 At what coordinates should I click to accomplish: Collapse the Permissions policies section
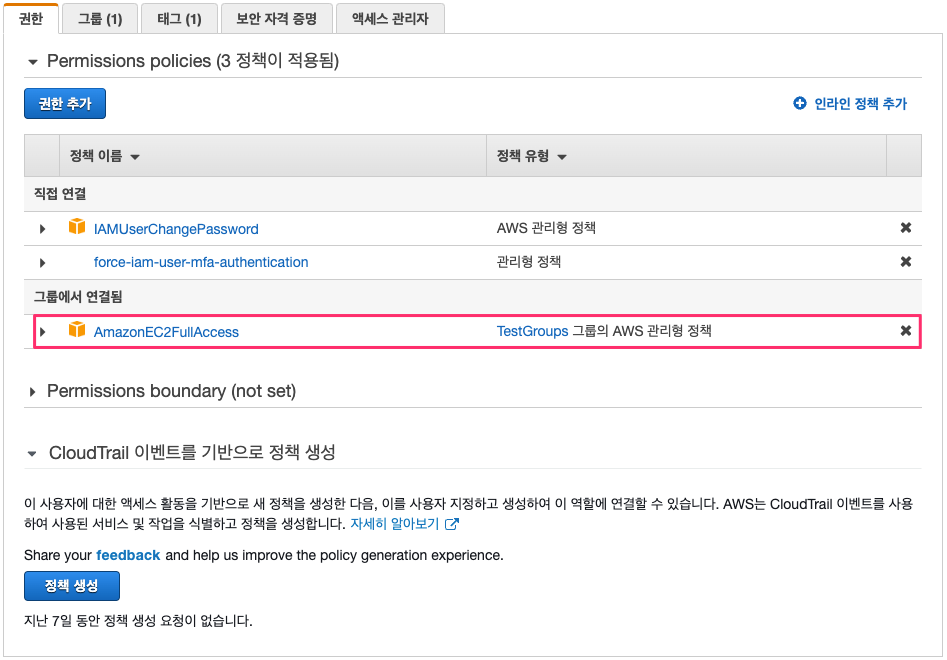click(x=33, y=62)
